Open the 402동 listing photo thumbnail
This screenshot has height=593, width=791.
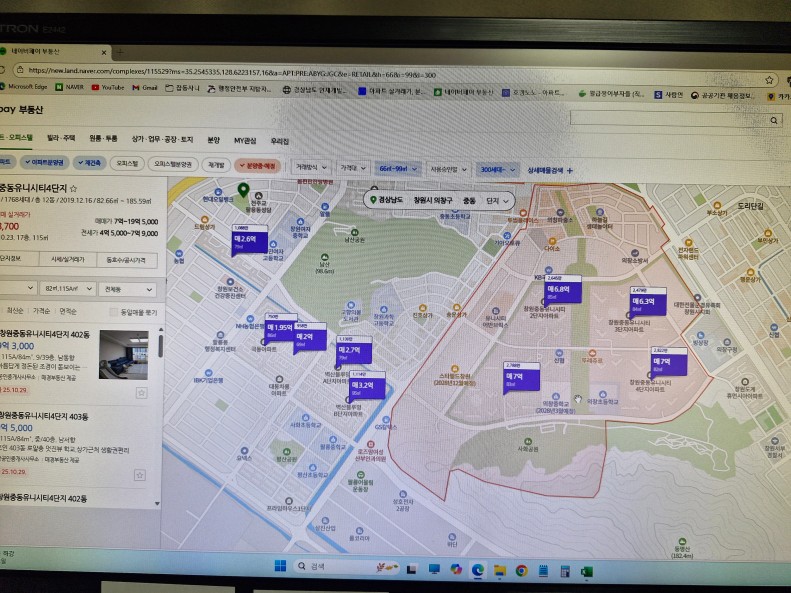point(124,354)
